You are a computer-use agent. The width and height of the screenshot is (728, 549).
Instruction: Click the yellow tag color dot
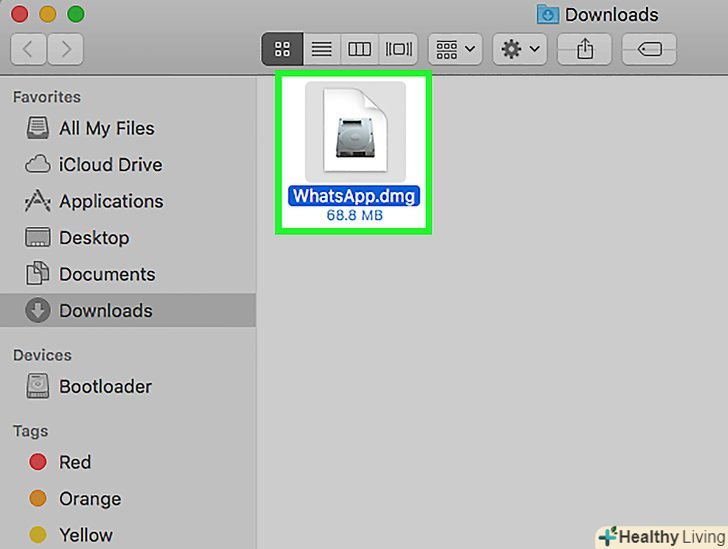[x=38, y=535]
